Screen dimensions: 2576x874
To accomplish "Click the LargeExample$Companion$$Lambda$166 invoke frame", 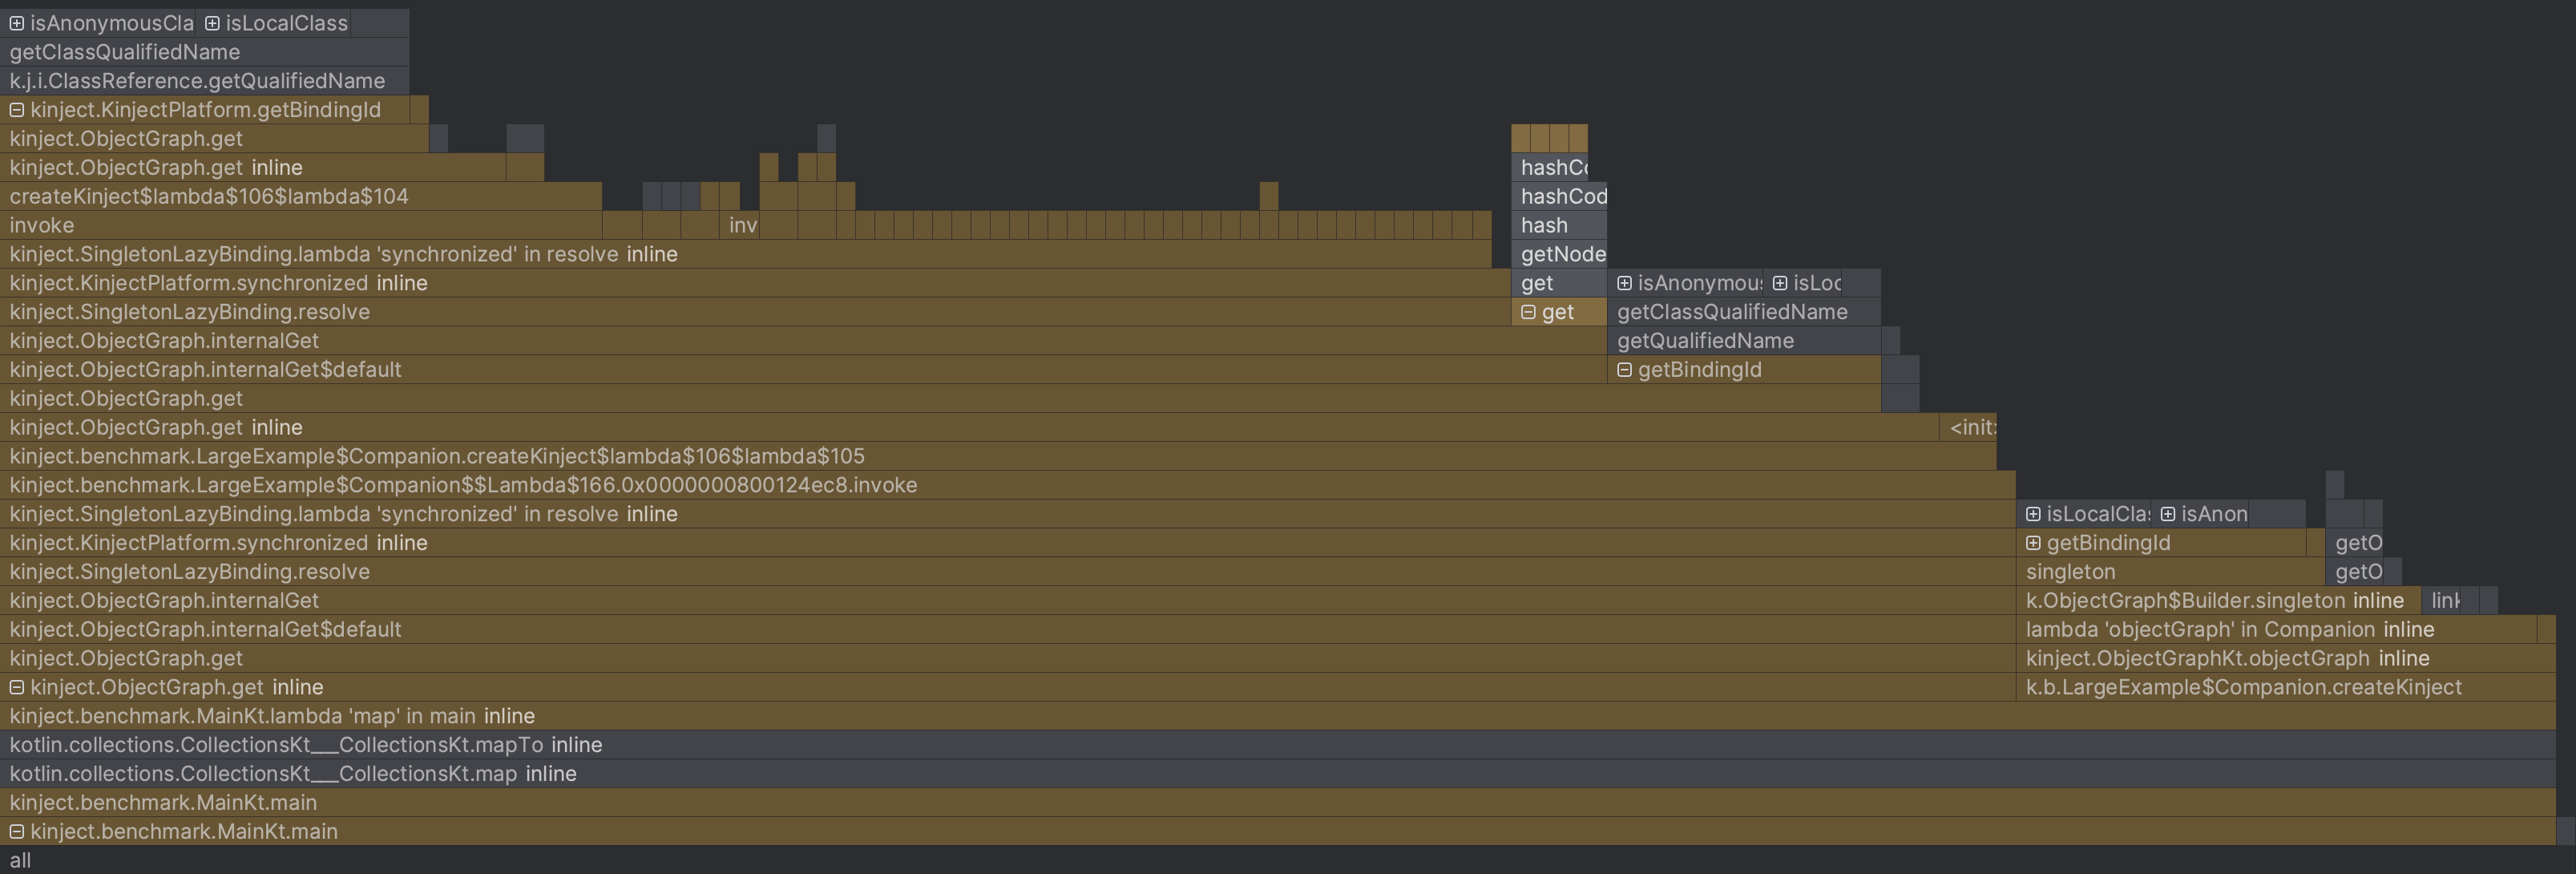I will (x=463, y=485).
